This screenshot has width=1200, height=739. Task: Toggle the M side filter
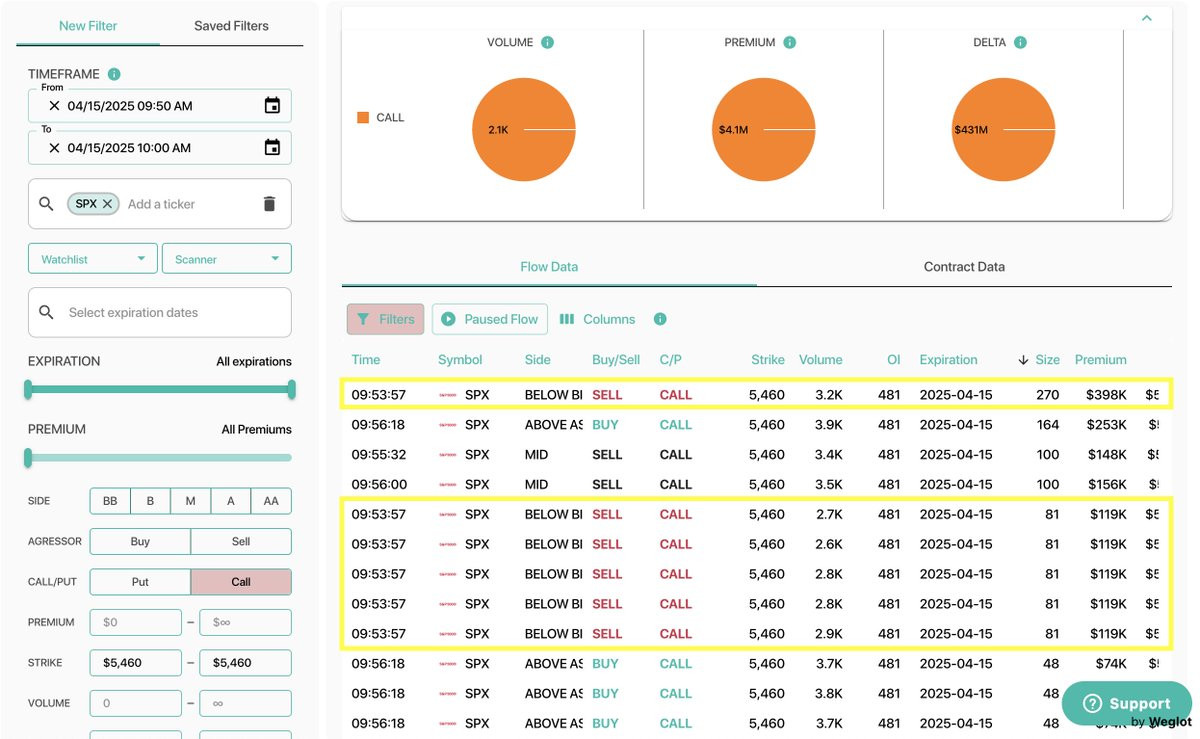(x=190, y=501)
